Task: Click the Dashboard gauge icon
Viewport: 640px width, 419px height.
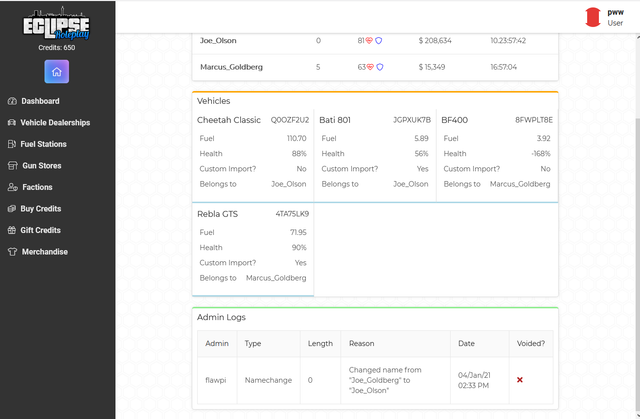Action: (12, 101)
